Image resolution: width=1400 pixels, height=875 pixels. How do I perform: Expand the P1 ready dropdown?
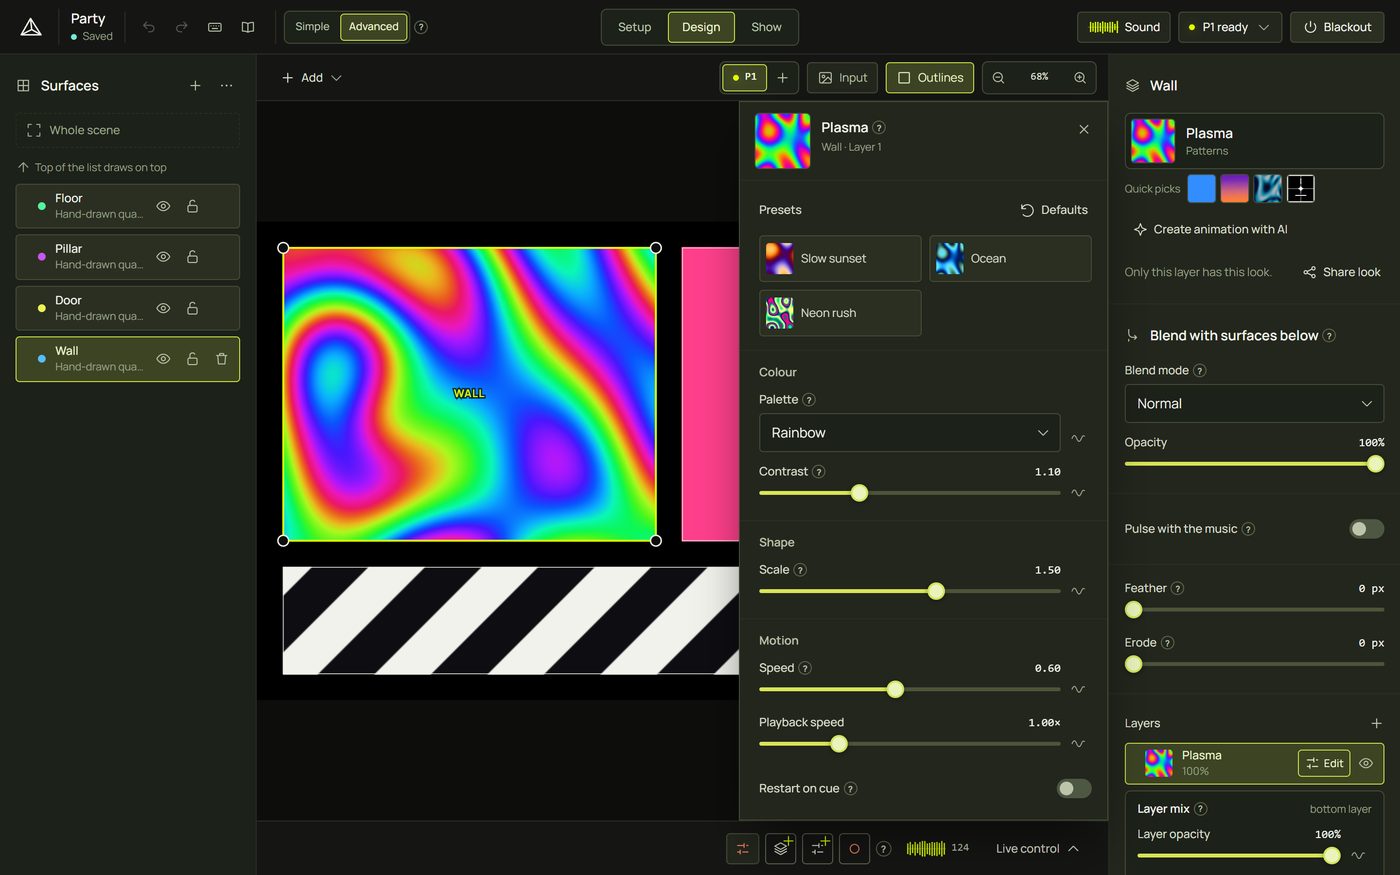point(1230,27)
